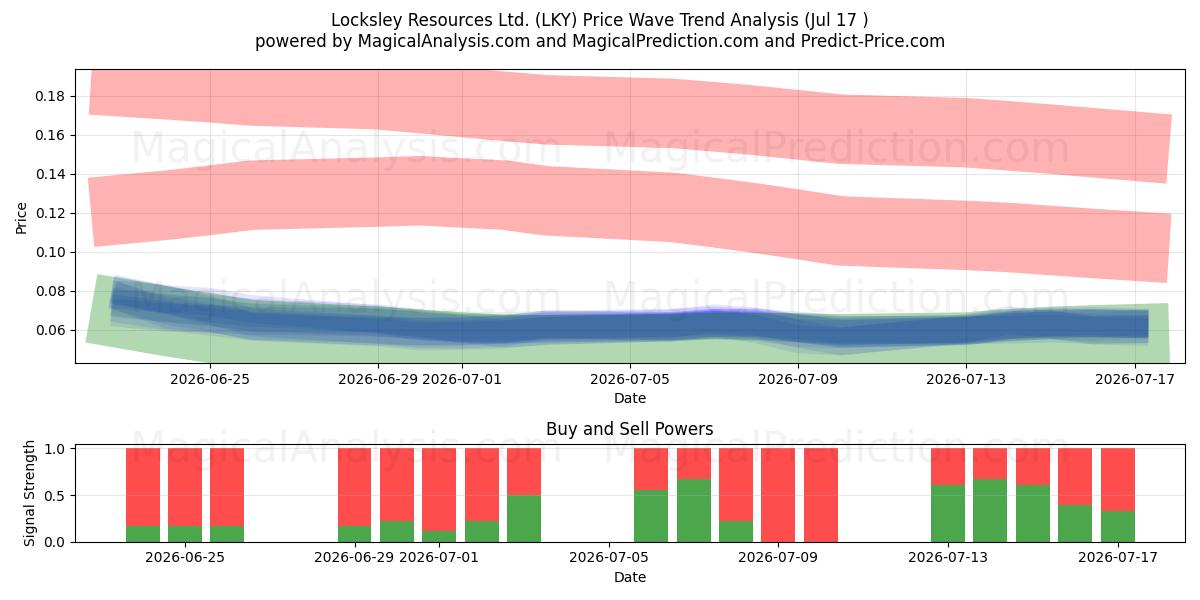Click the signal bar above the 2026-07-17 tick
The height and width of the screenshot is (600, 1200).
click(1117, 495)
